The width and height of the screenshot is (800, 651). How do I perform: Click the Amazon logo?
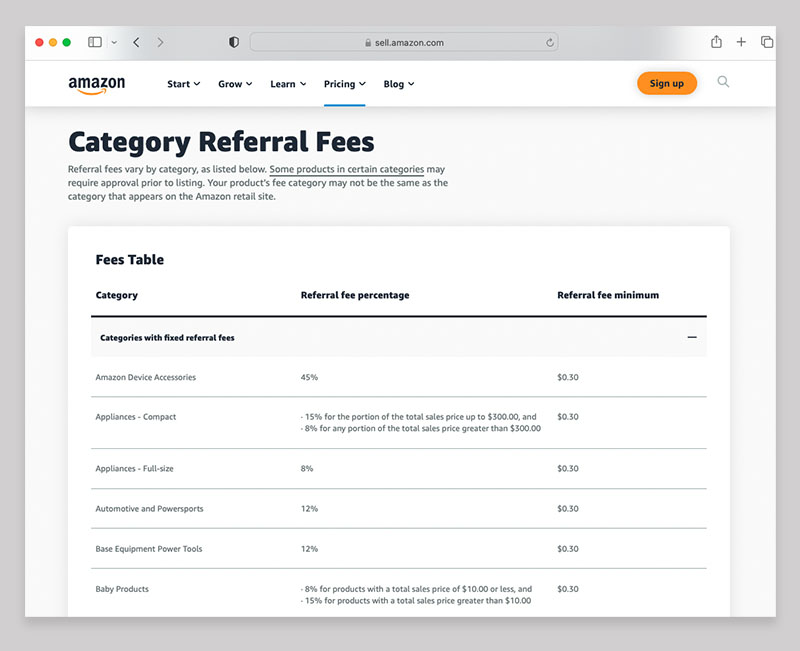tap(96, 85)
